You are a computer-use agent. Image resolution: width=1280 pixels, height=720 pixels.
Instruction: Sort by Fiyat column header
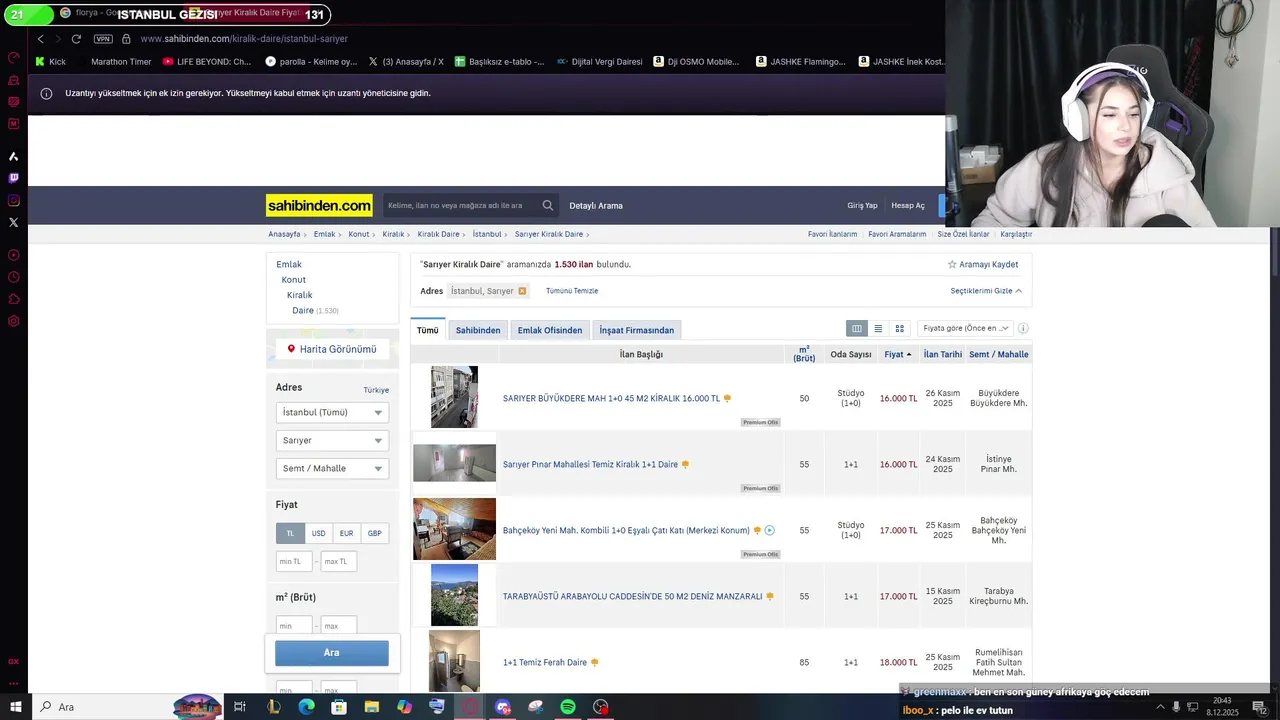click(x=898, y=354)
